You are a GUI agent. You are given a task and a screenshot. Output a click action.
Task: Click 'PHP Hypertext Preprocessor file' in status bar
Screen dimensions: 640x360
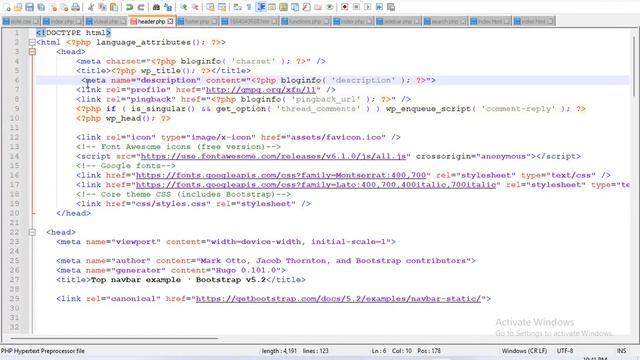pos(42,351)
